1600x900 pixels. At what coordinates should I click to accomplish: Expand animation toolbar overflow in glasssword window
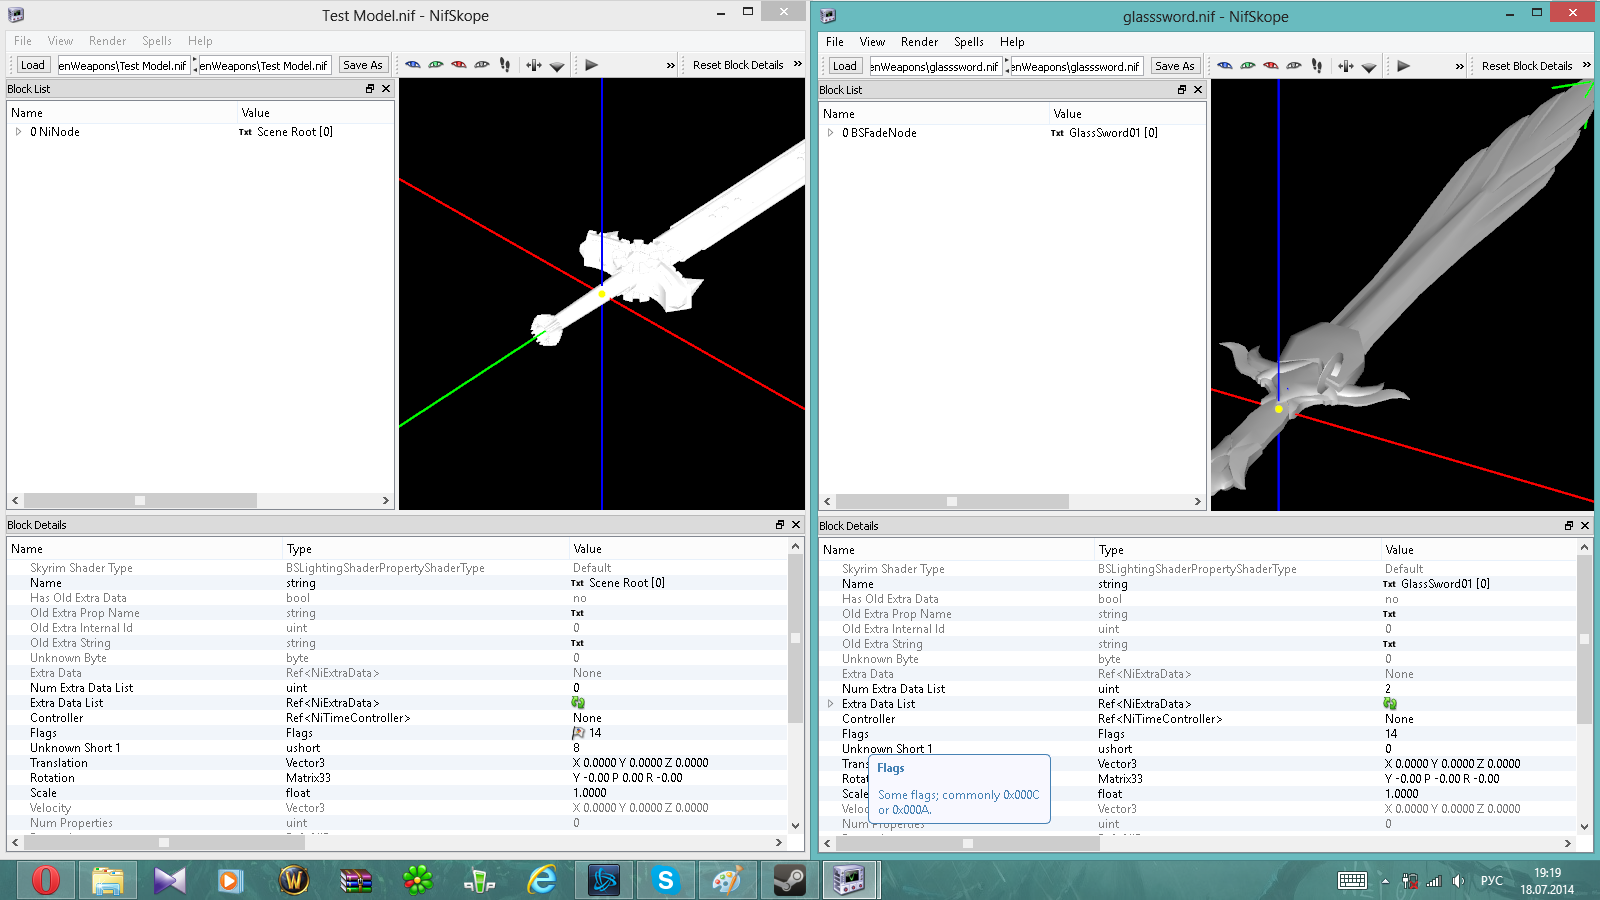pyautogui.click(x=1460, y=66)
